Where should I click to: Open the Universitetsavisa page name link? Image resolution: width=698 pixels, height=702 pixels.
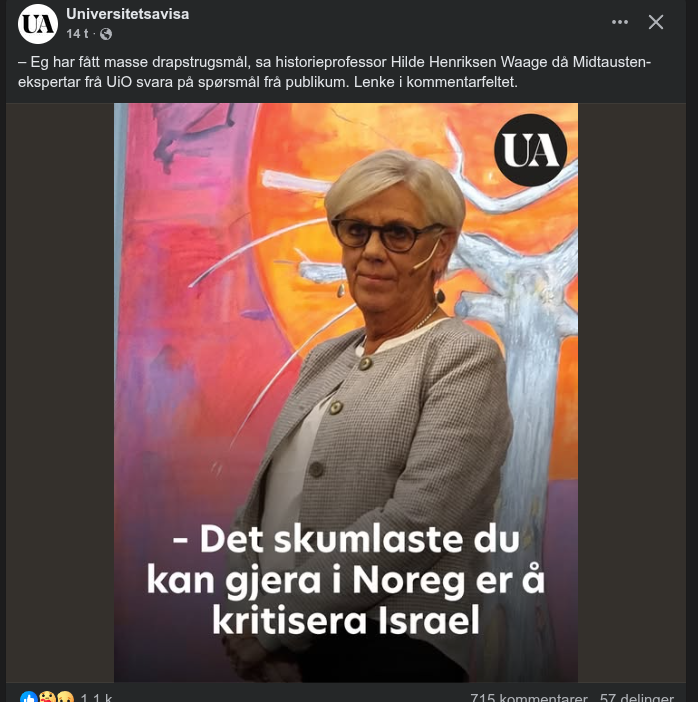tap(128, 14)
